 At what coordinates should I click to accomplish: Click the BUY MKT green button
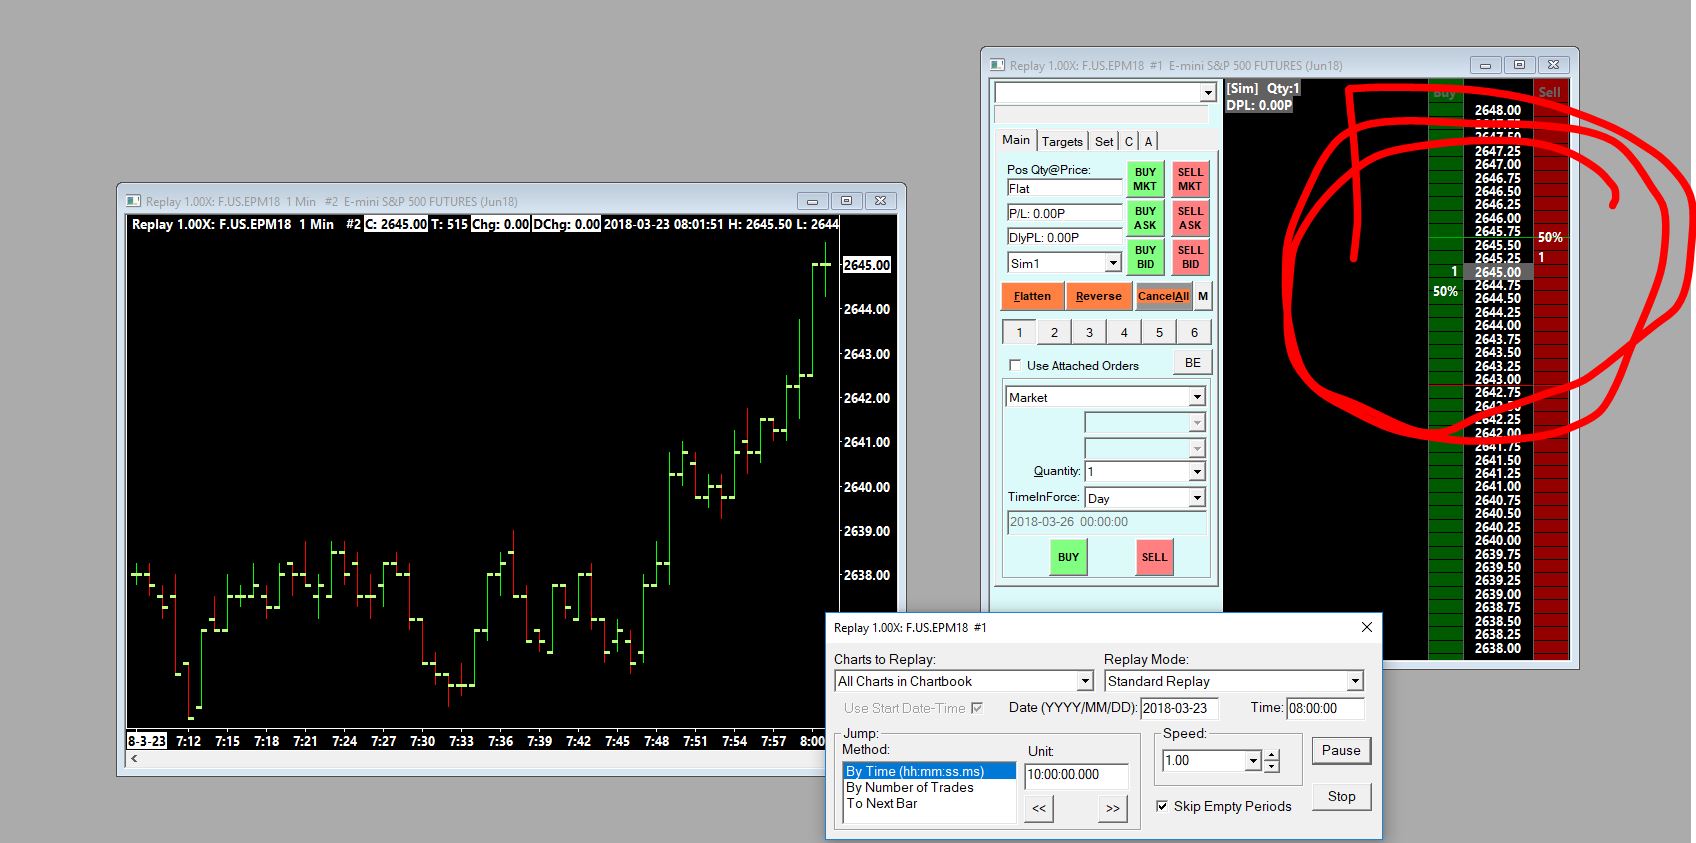click(x=1145, y=179)
